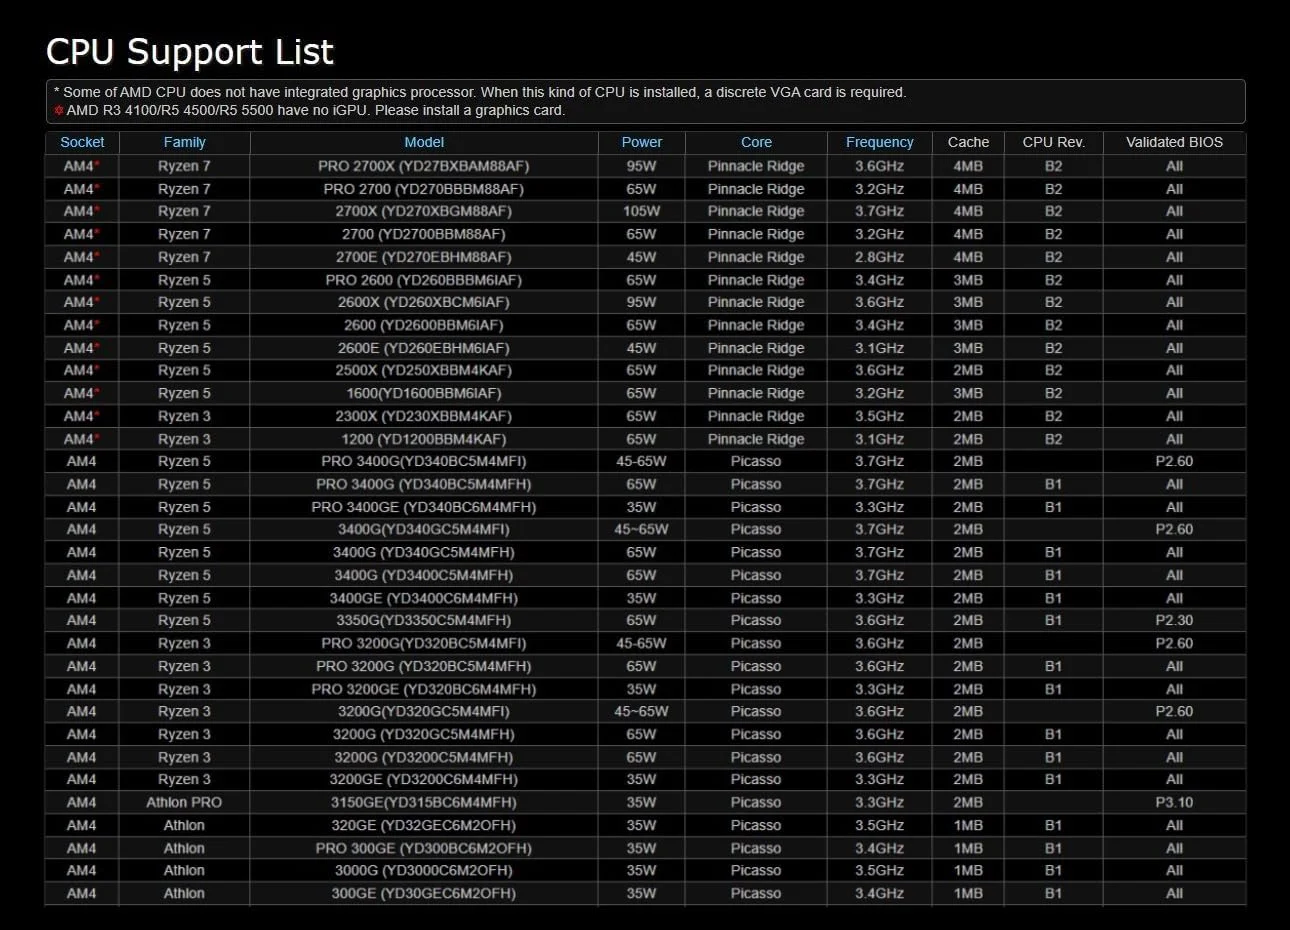1290x930 pixels.
Task: Click the Athlon PRO family cell
Action: [184, 802]
